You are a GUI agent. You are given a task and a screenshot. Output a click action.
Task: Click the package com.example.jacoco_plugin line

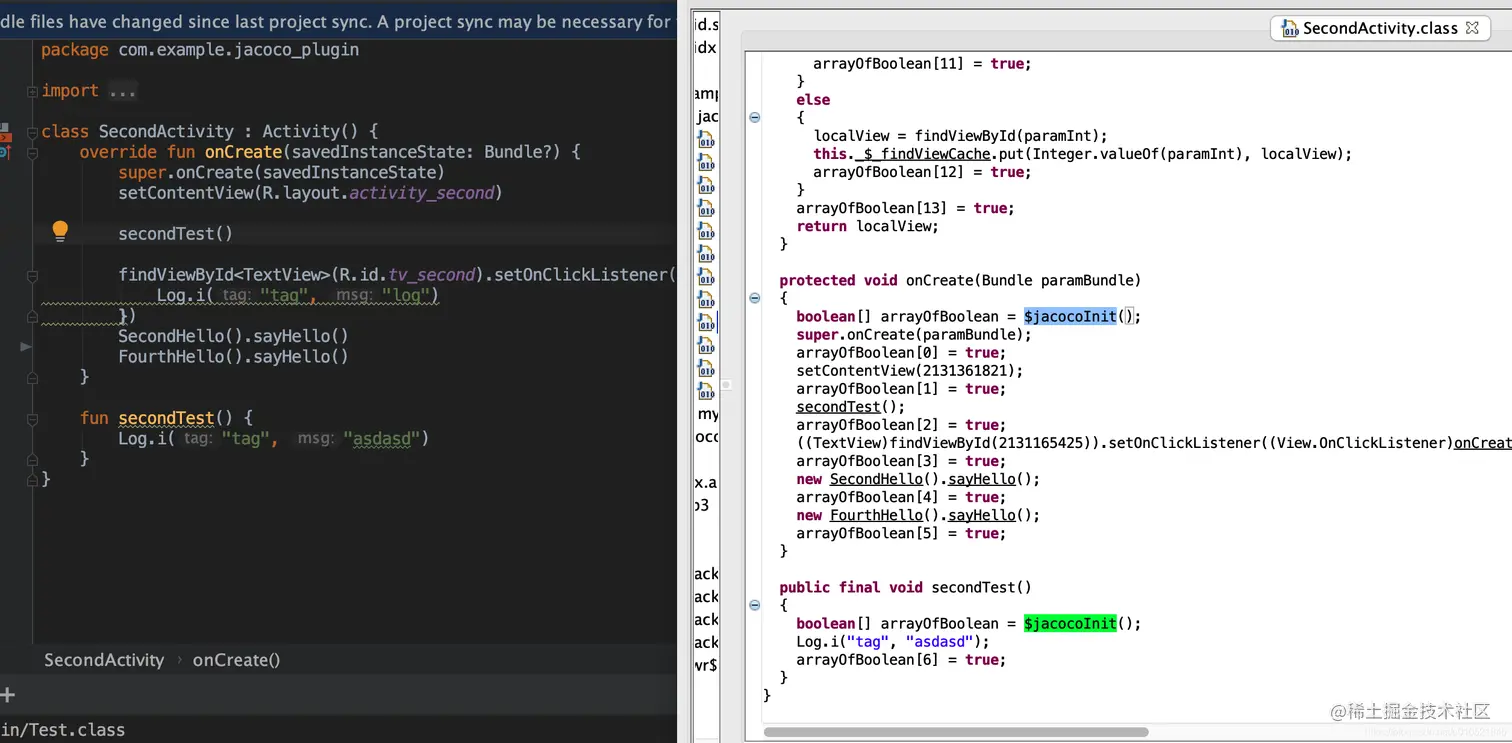pyautogui.click(x=200, y=50)
